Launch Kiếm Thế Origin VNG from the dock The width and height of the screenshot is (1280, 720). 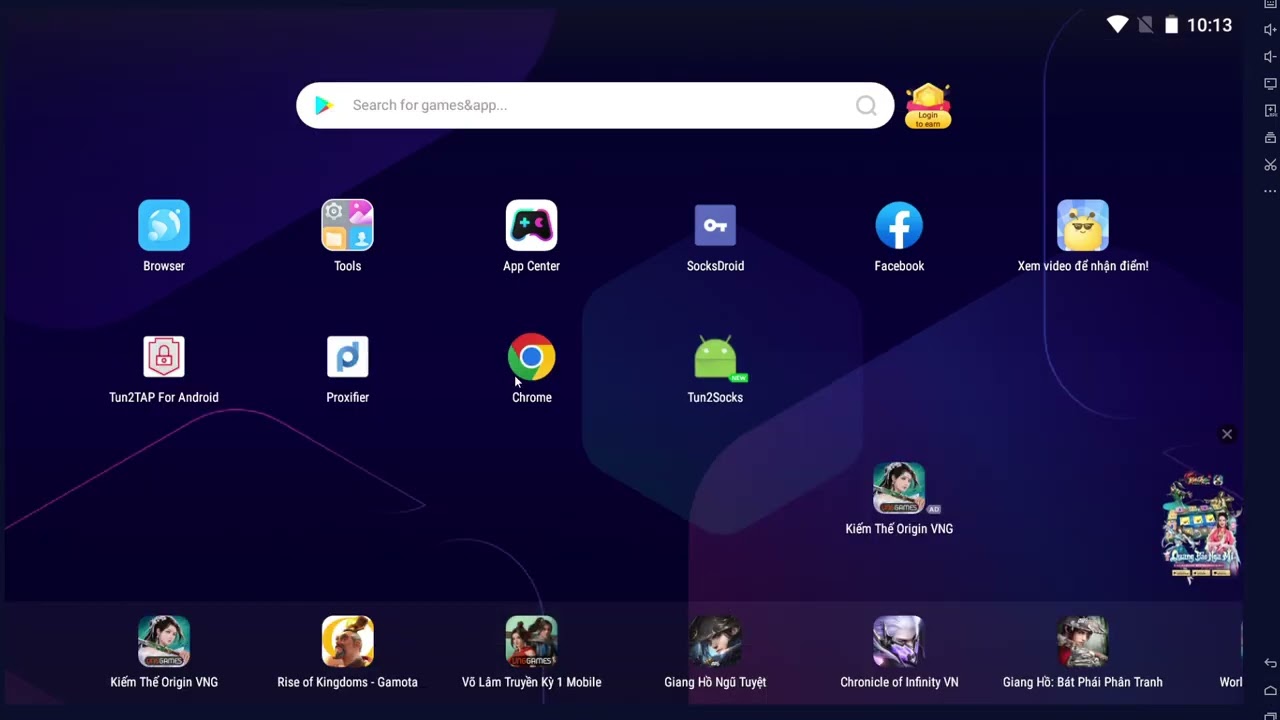coord(164,641)
